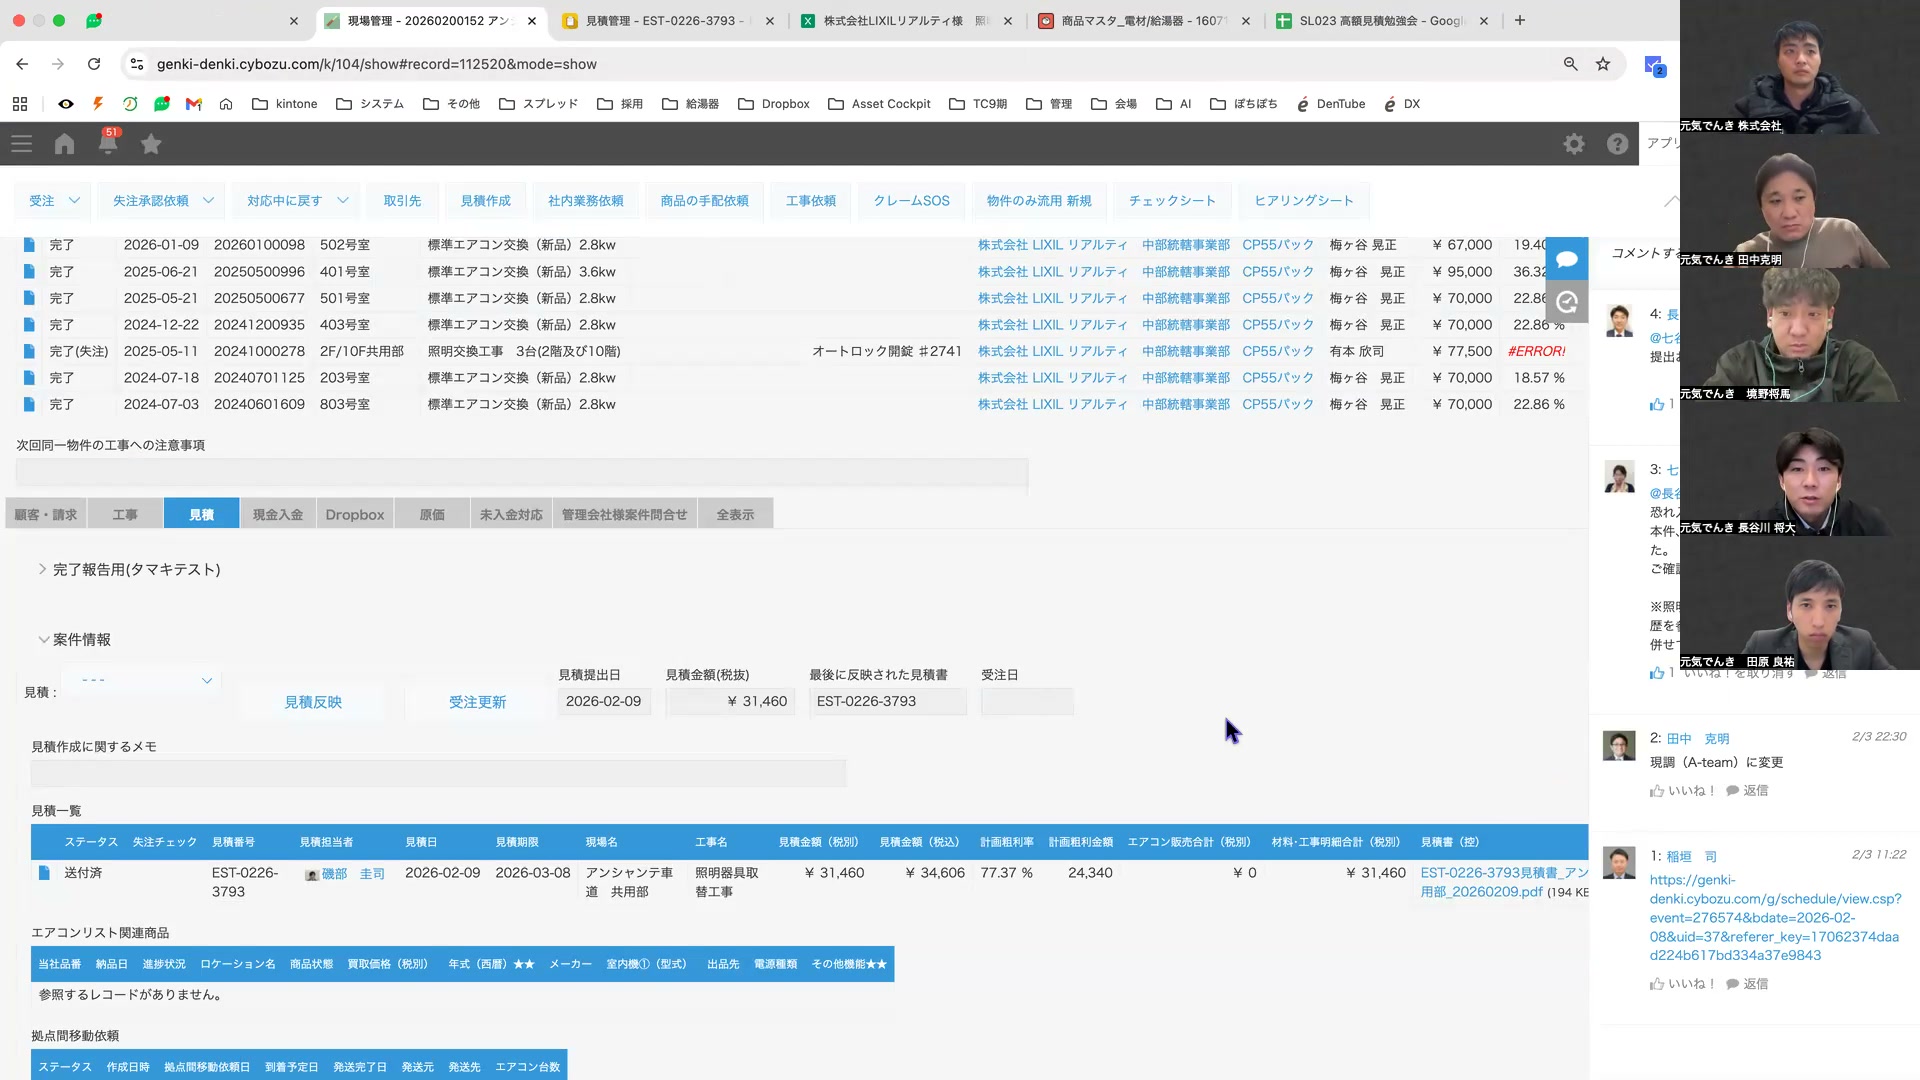This screenshot has height=1080, width=1920.
Task: Open the 受注 status dropdown
Action: click(x=53, y=201)
